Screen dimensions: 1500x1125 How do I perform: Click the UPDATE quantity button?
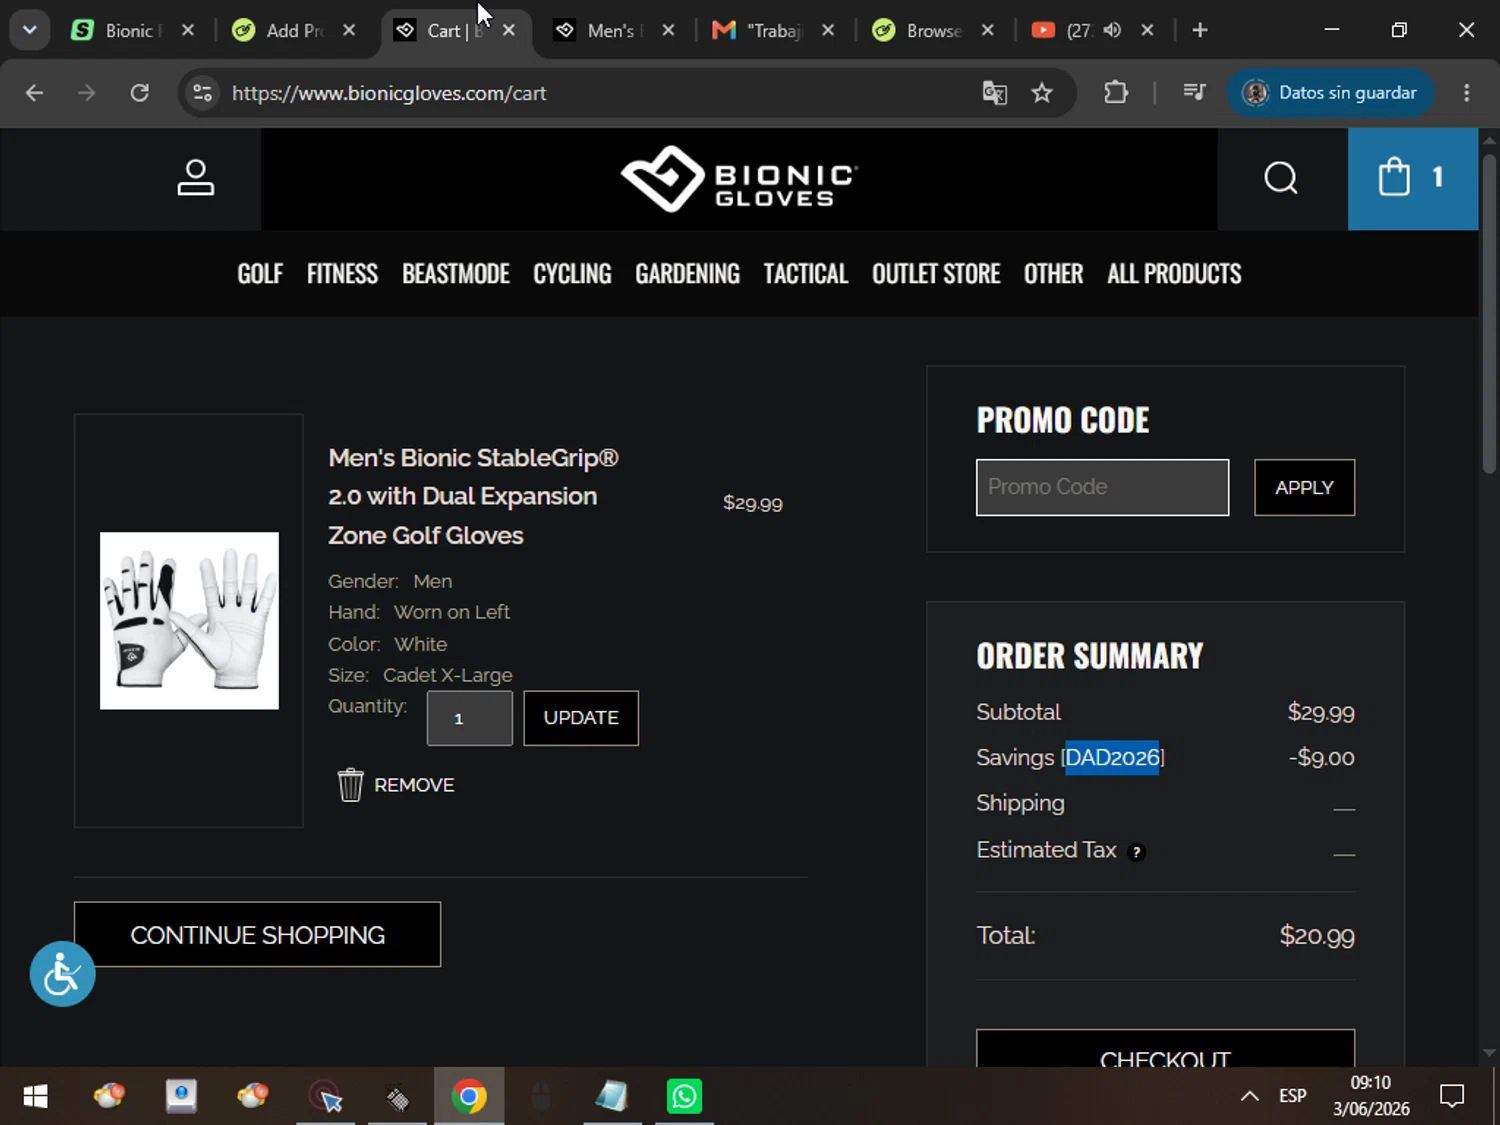[x=581, y=718]
